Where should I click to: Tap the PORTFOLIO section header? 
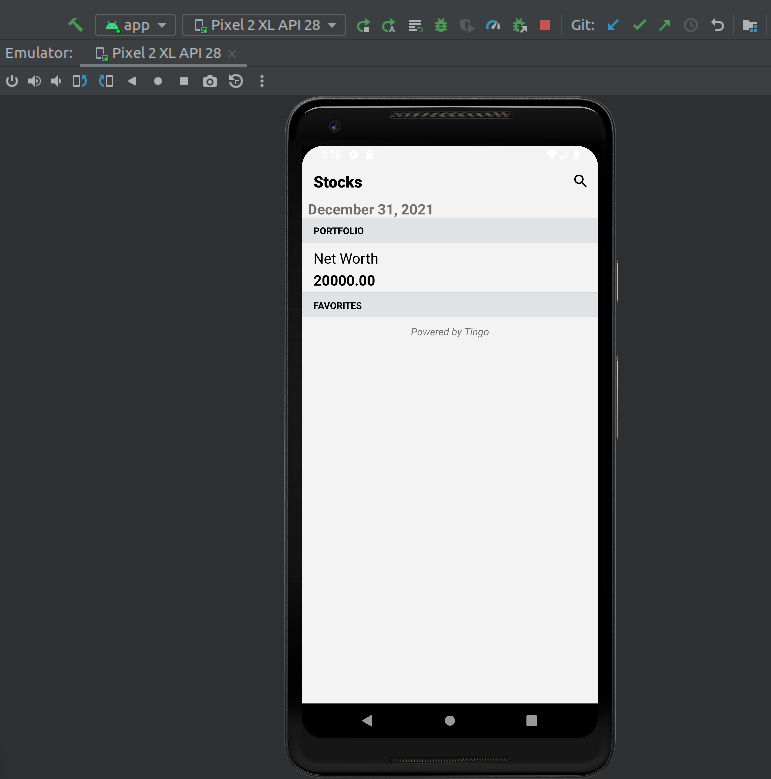[450, 231]
